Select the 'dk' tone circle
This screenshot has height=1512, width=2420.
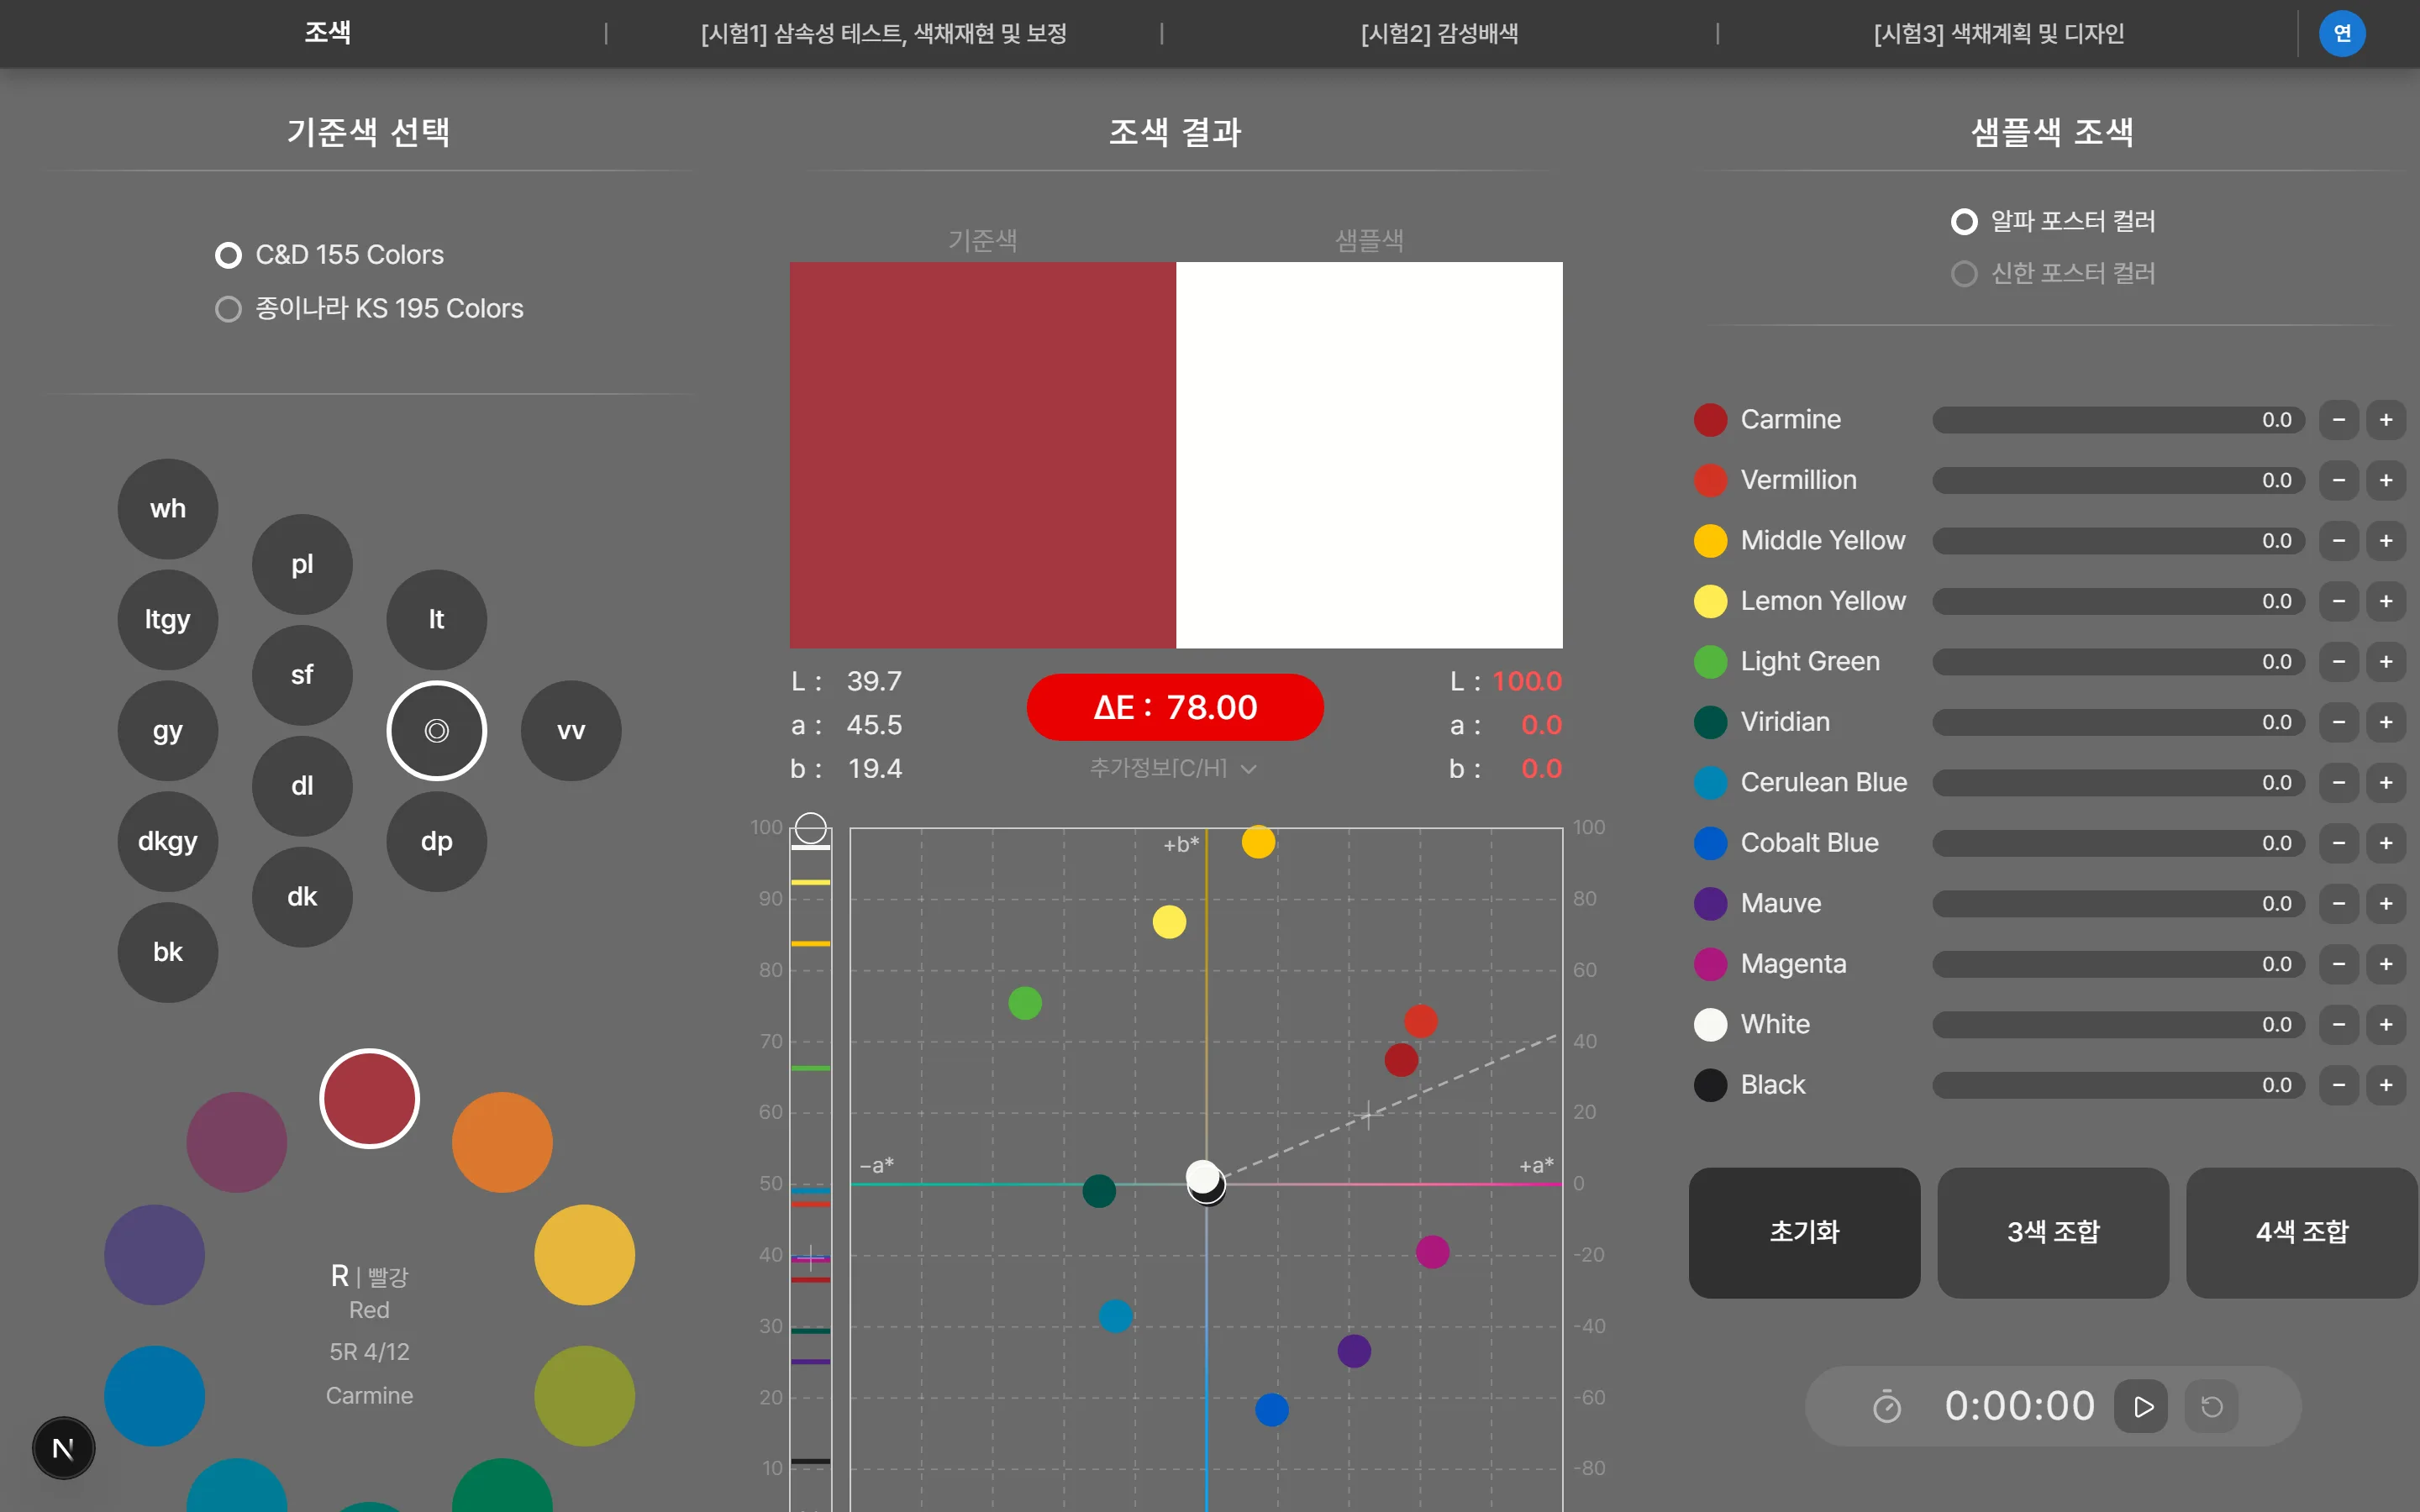302,897
